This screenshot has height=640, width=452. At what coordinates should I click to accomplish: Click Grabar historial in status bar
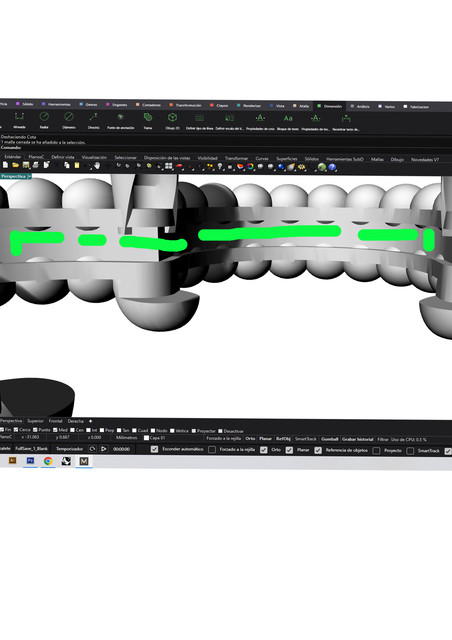tap(358, 440)
